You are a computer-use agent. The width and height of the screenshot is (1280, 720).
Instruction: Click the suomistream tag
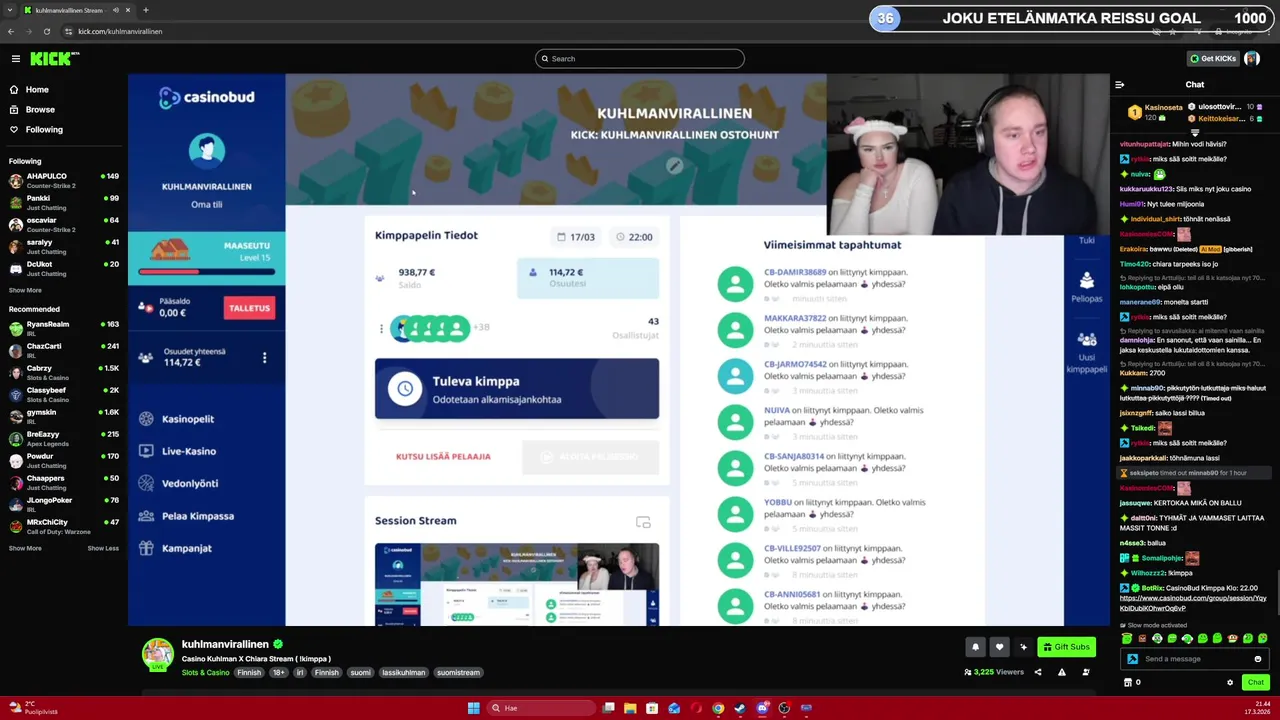coord(458,673)
